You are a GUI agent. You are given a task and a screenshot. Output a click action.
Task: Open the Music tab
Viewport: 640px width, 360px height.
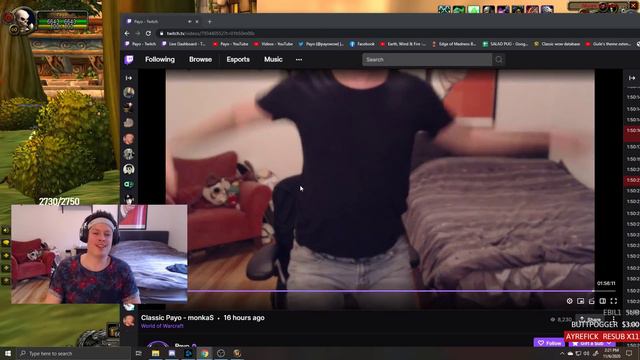tap(273, 60)
